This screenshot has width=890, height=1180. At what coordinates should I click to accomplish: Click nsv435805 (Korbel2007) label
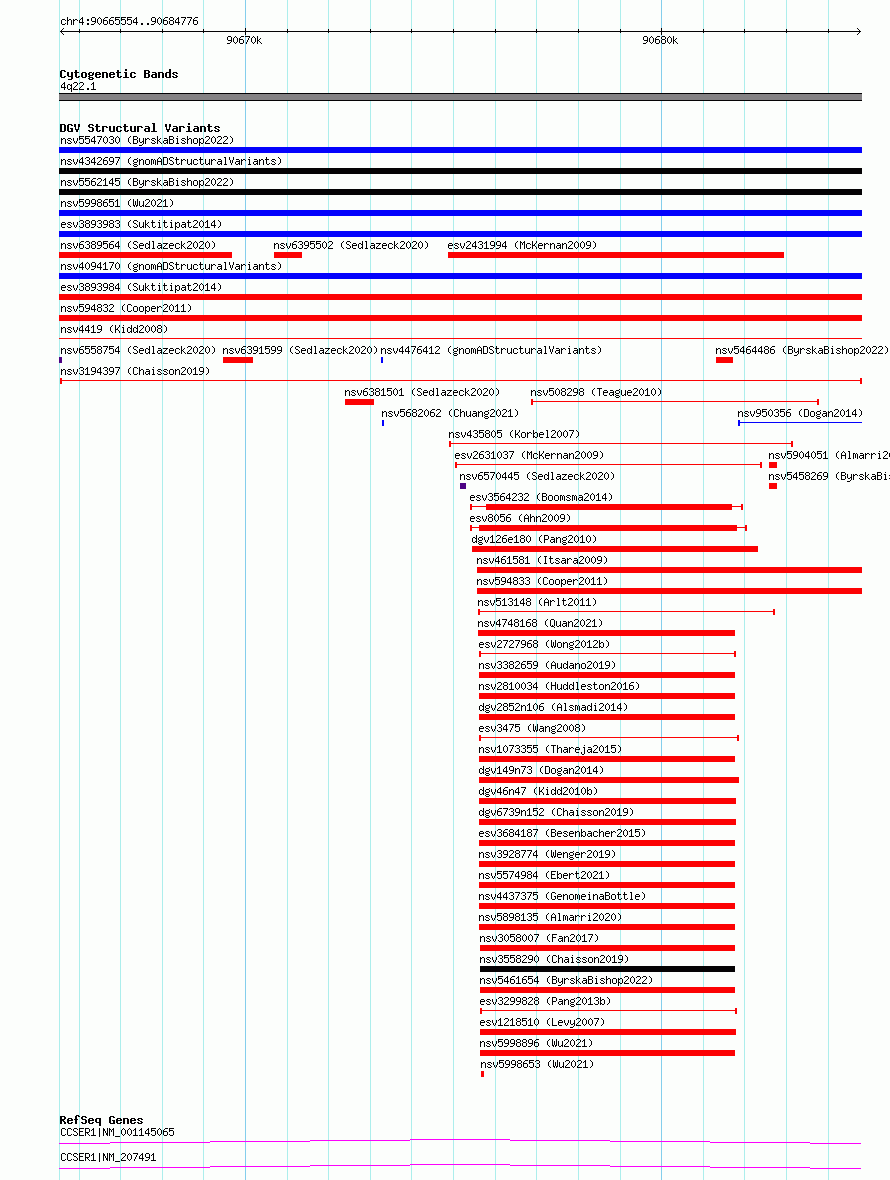click(514, 435)
